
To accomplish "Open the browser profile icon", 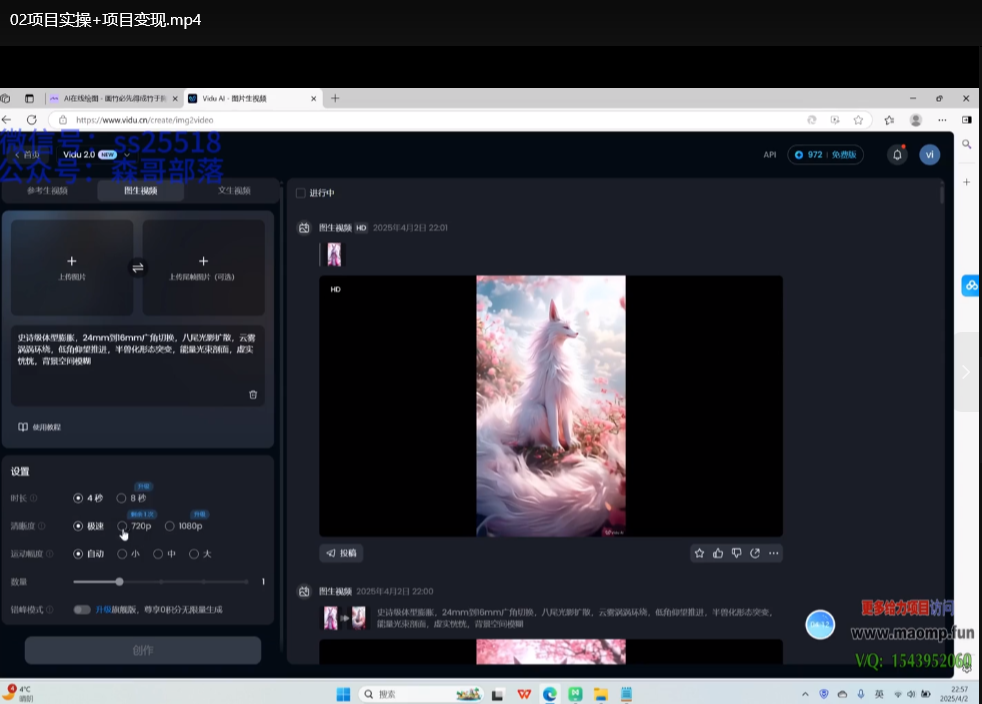I will click(916, 120).
